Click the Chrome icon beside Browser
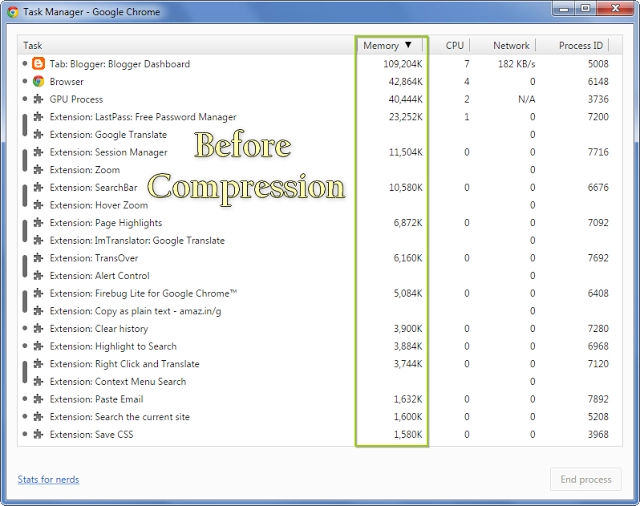 point(38,81)
